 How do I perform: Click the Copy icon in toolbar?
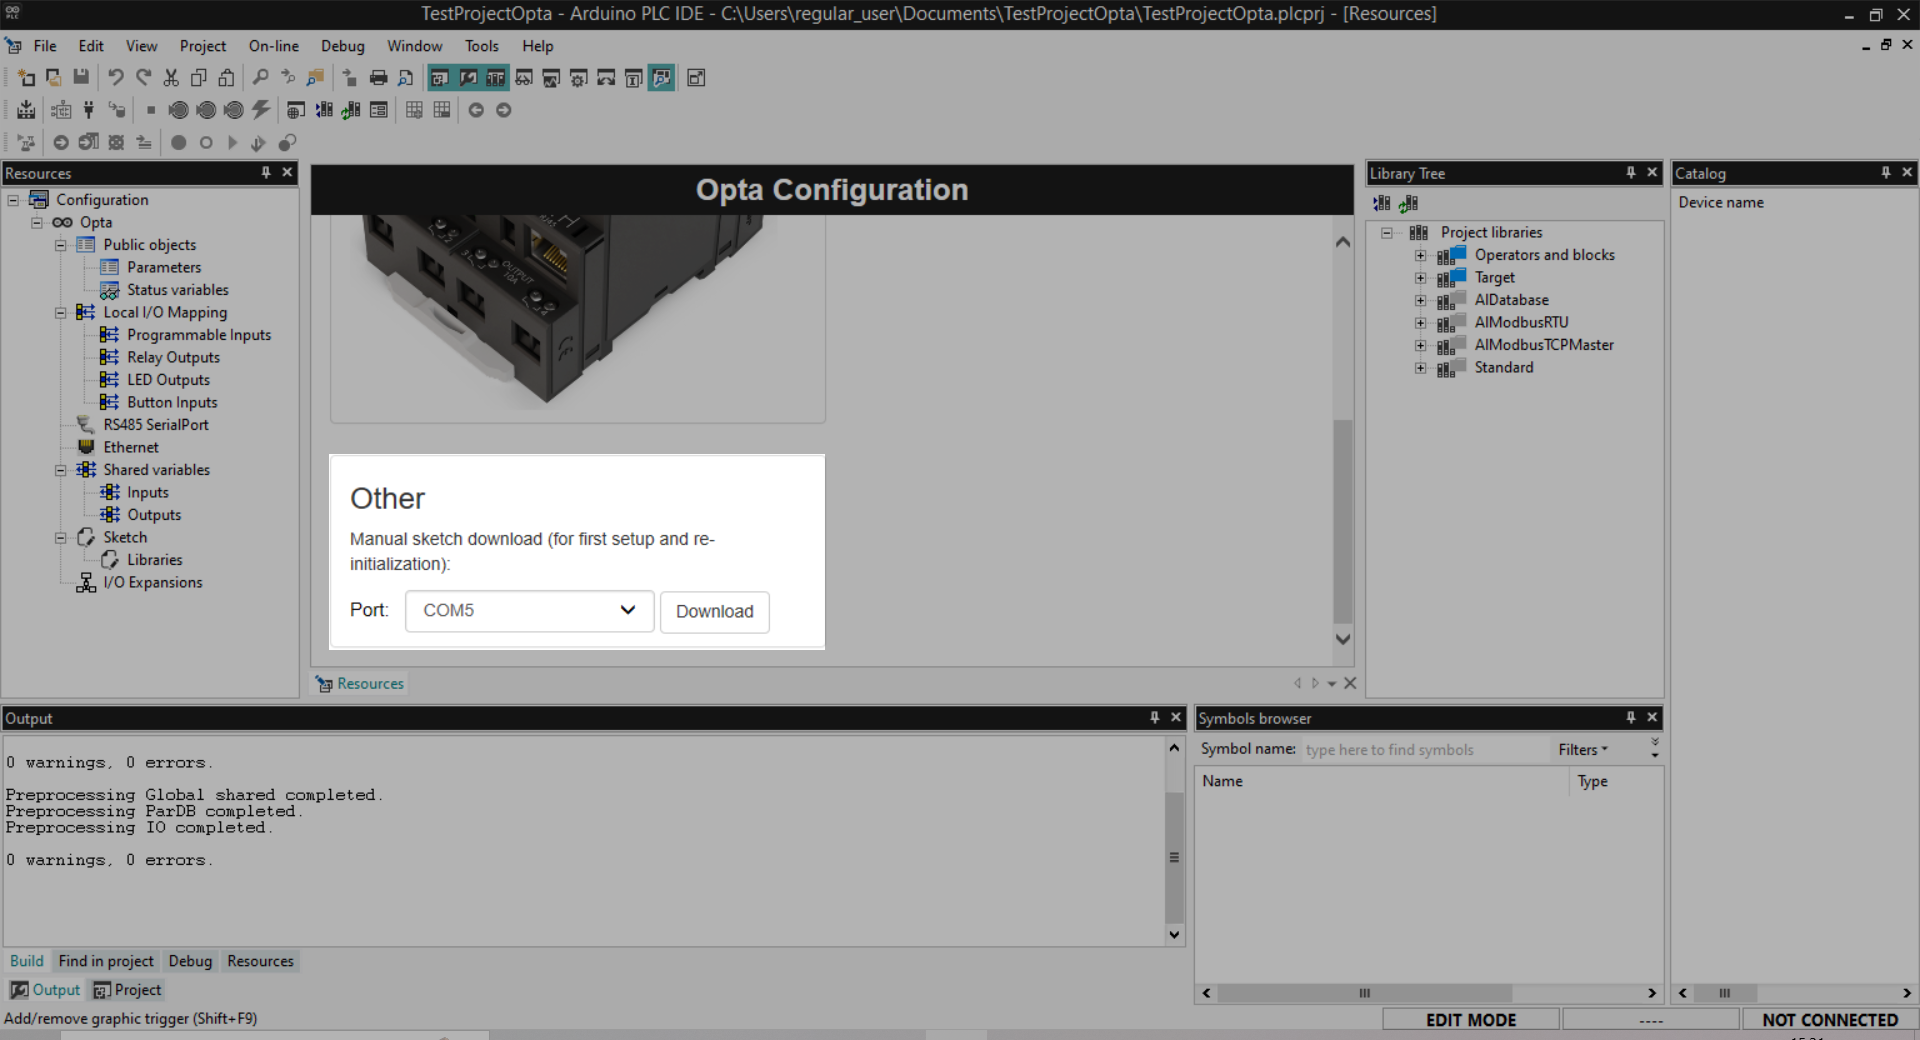[x=199, y=77]
